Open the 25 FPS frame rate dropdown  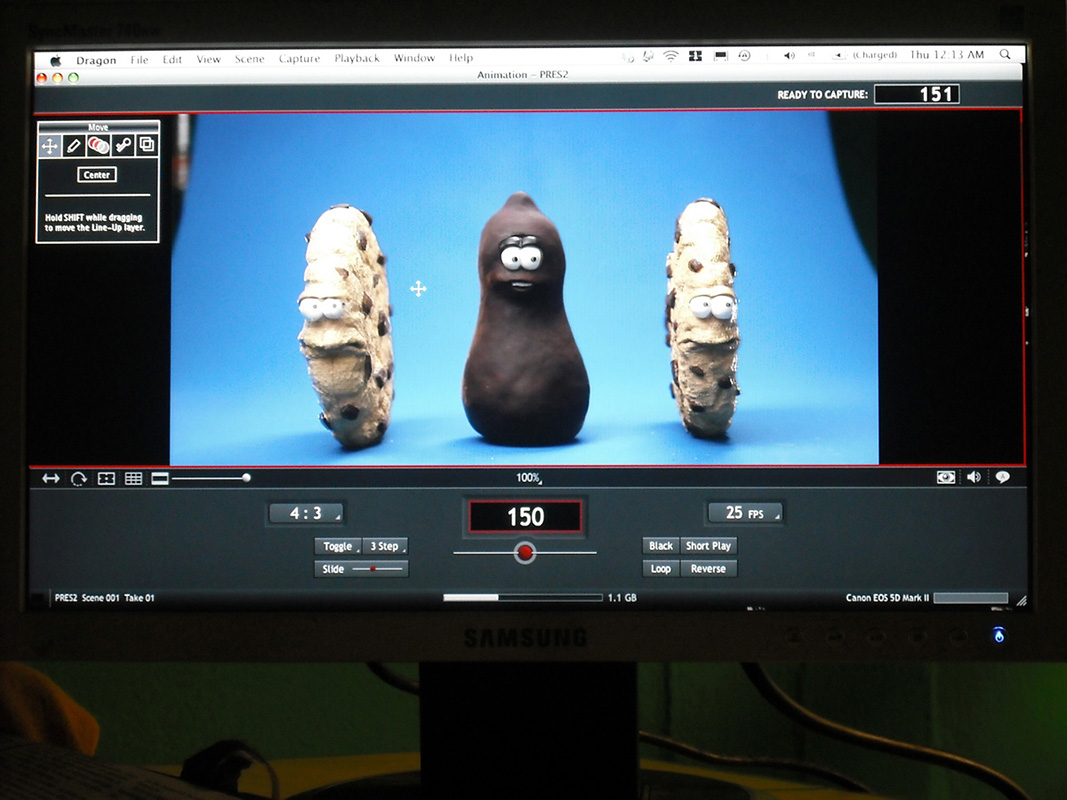(744, 513)
